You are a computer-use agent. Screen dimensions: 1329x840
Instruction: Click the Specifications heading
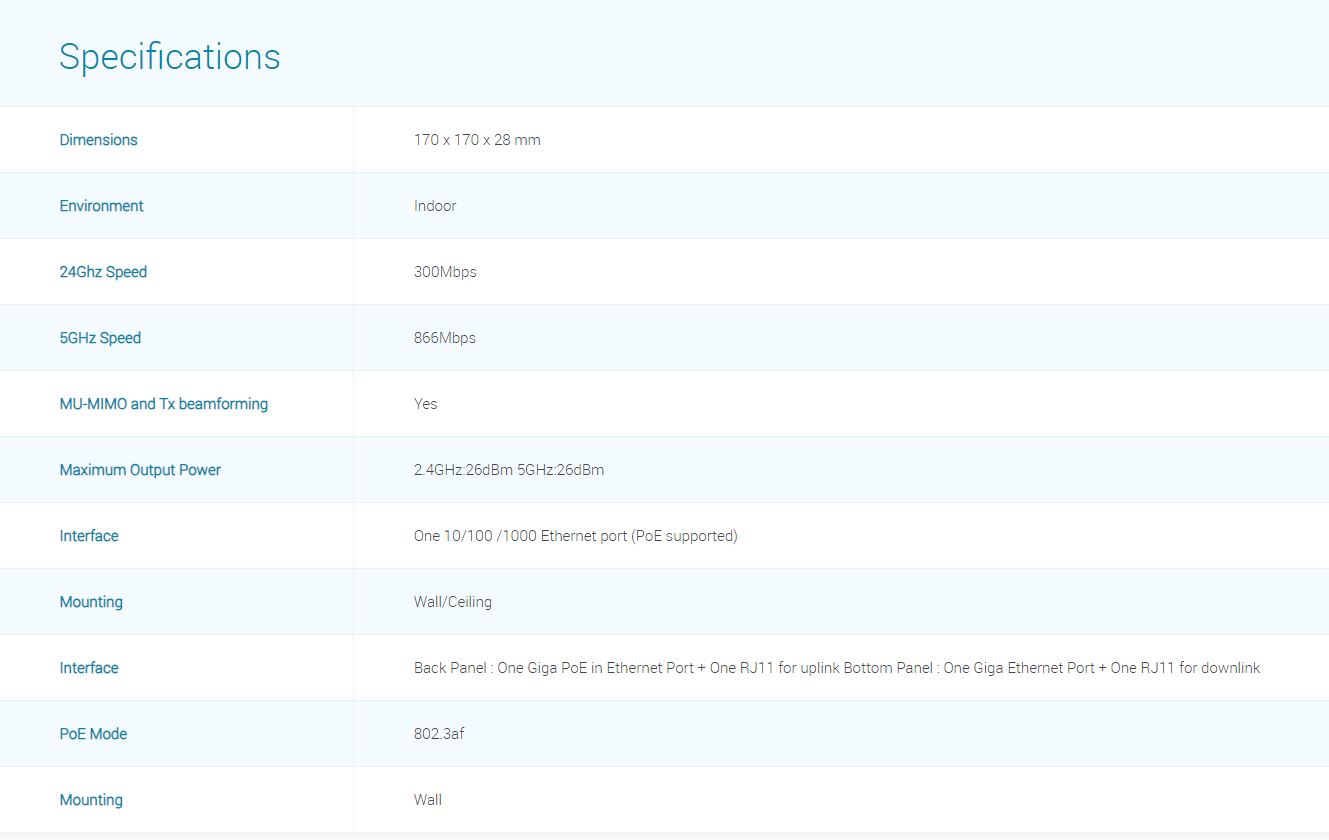[x=169, y=57]
